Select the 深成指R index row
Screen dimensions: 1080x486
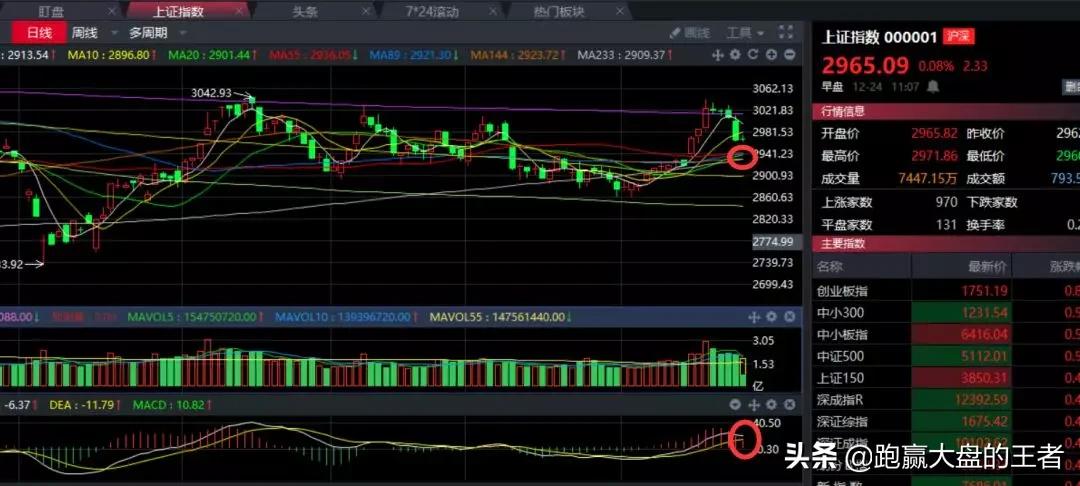pos(946,399)
